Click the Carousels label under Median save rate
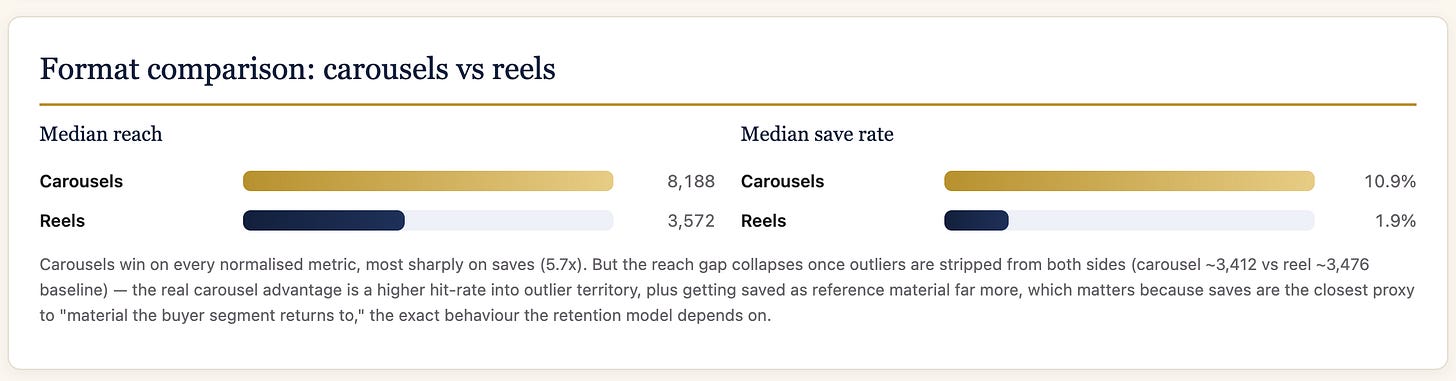Viewport: 1456px width, 381px height. click(782, 181)
